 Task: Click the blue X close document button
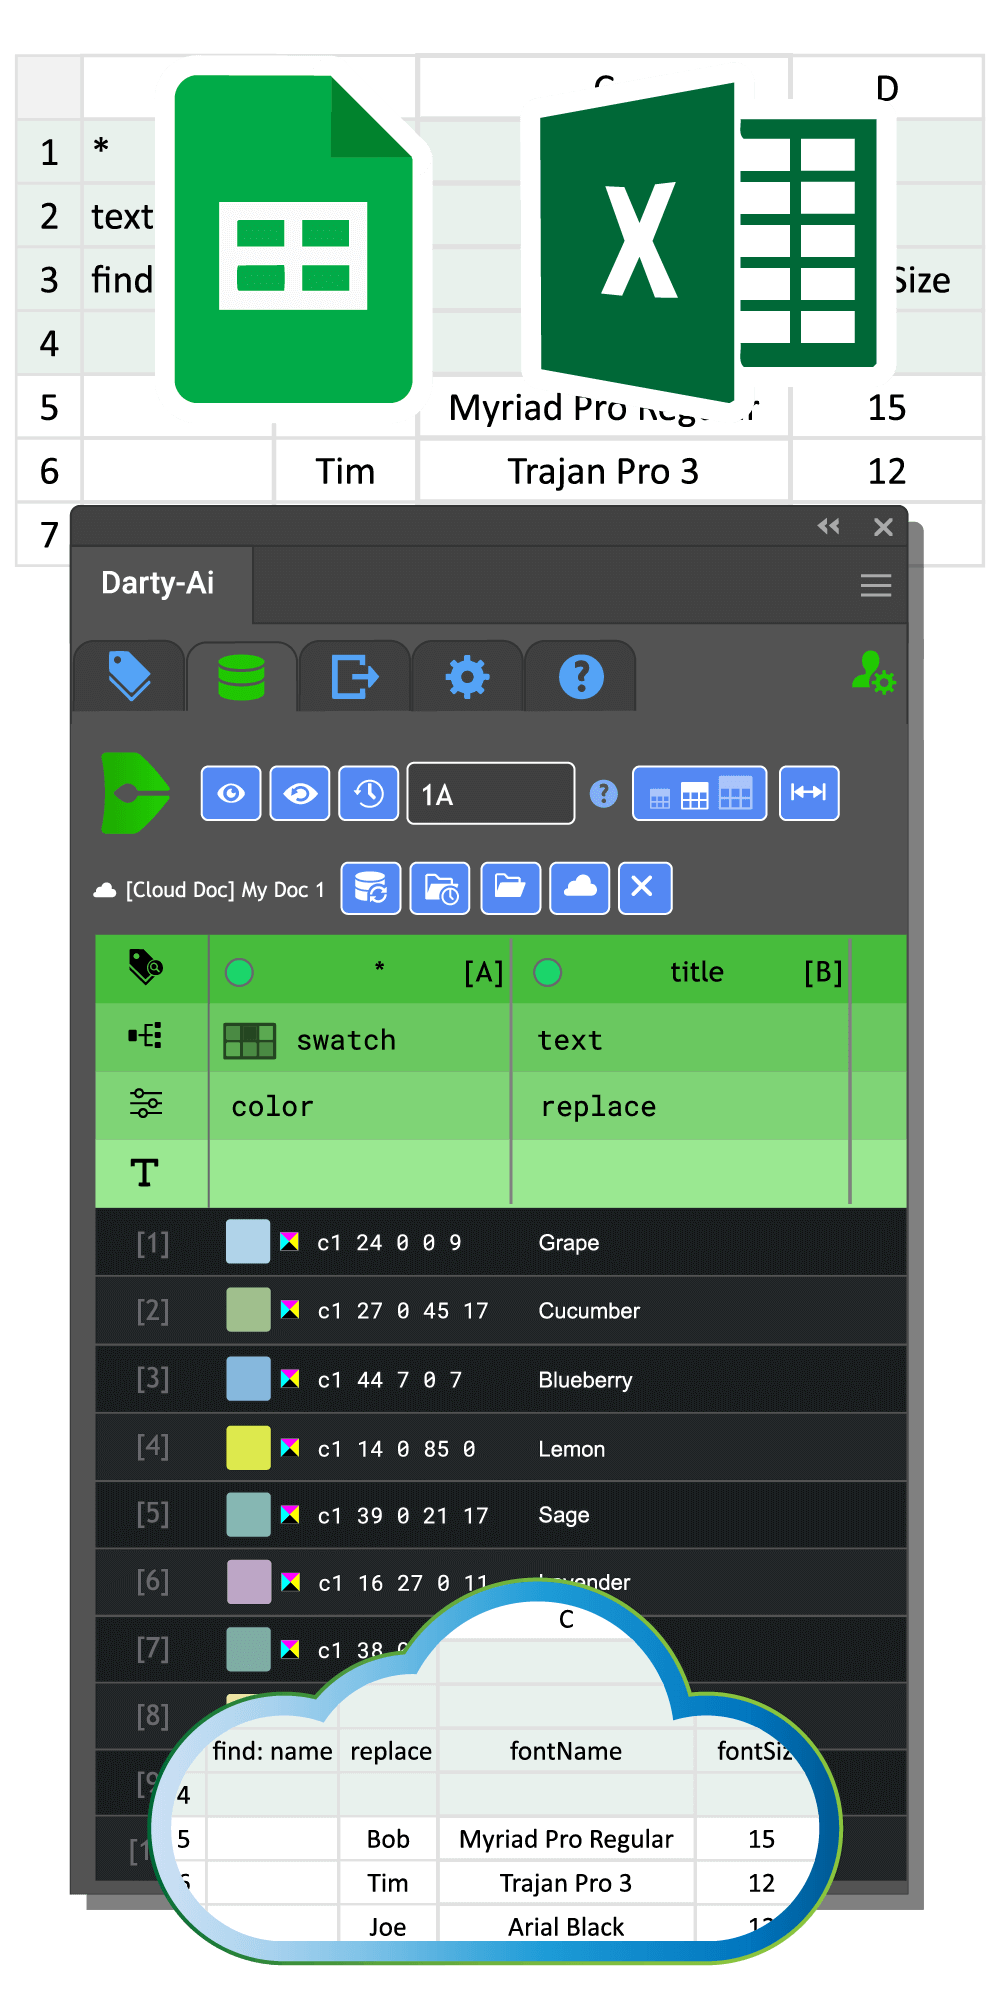[x=645, y=888]
